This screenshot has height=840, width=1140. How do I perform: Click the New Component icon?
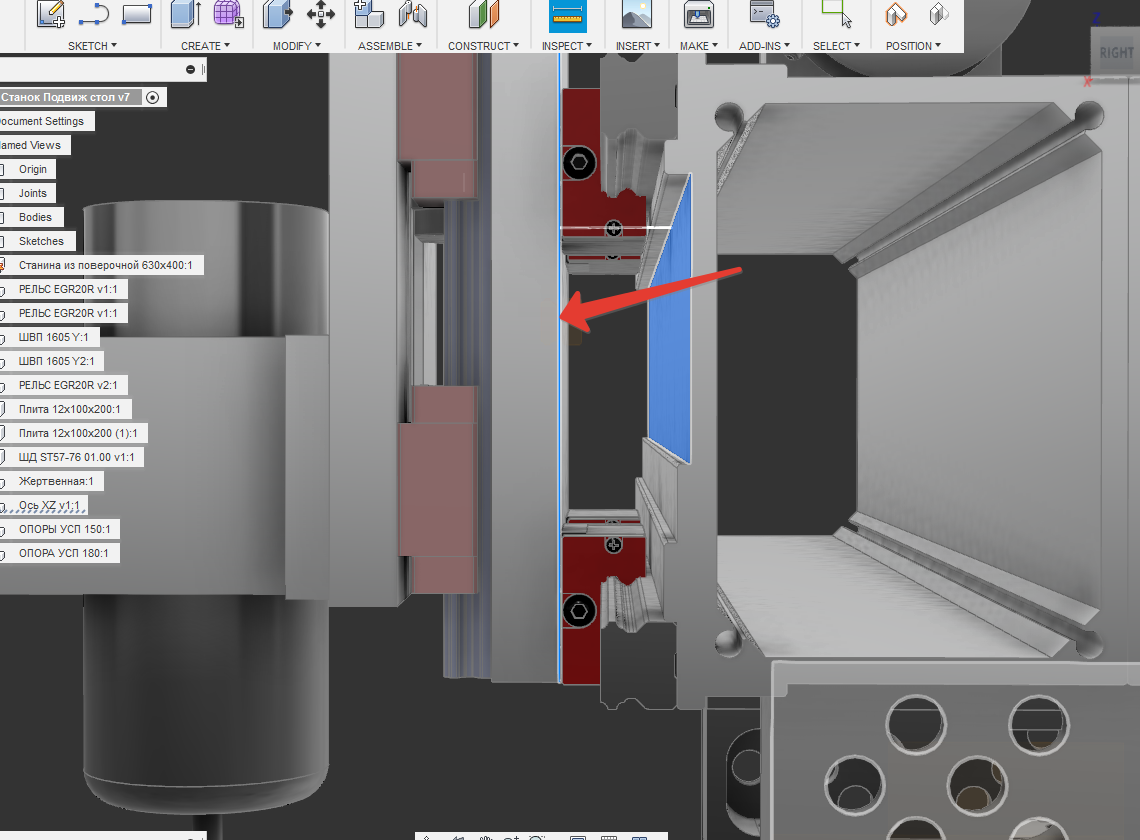[x=369, y=15]
